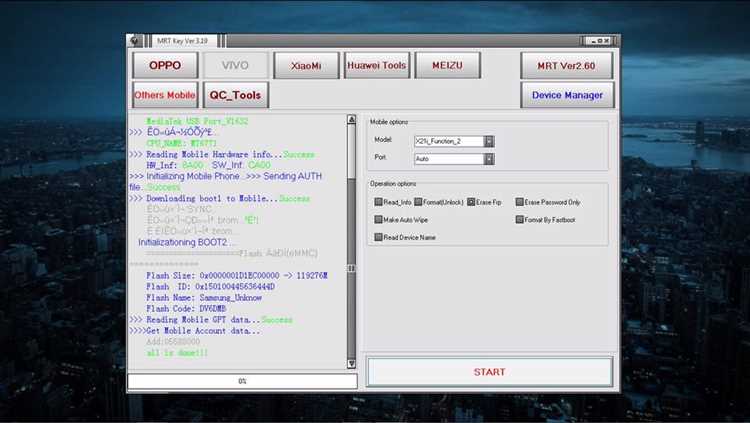
Task: Click the Others Mobile button
Action: click(x=165, y=95)
